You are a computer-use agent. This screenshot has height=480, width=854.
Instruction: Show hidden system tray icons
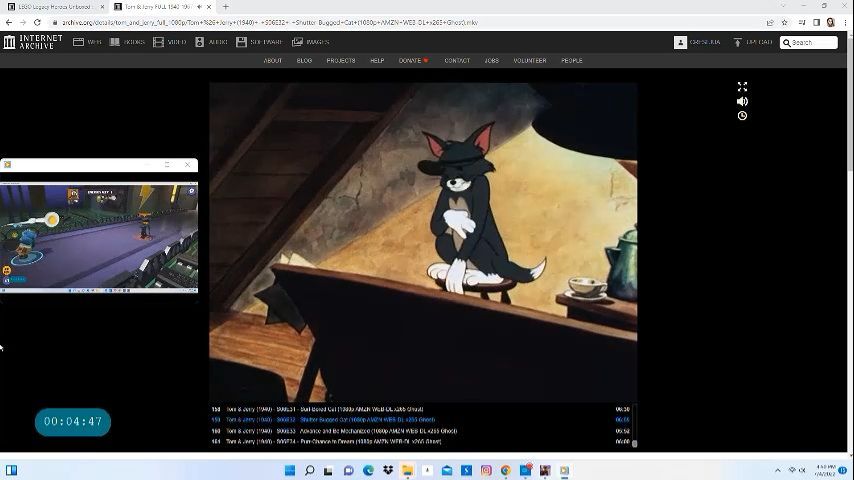pos(778,470)
